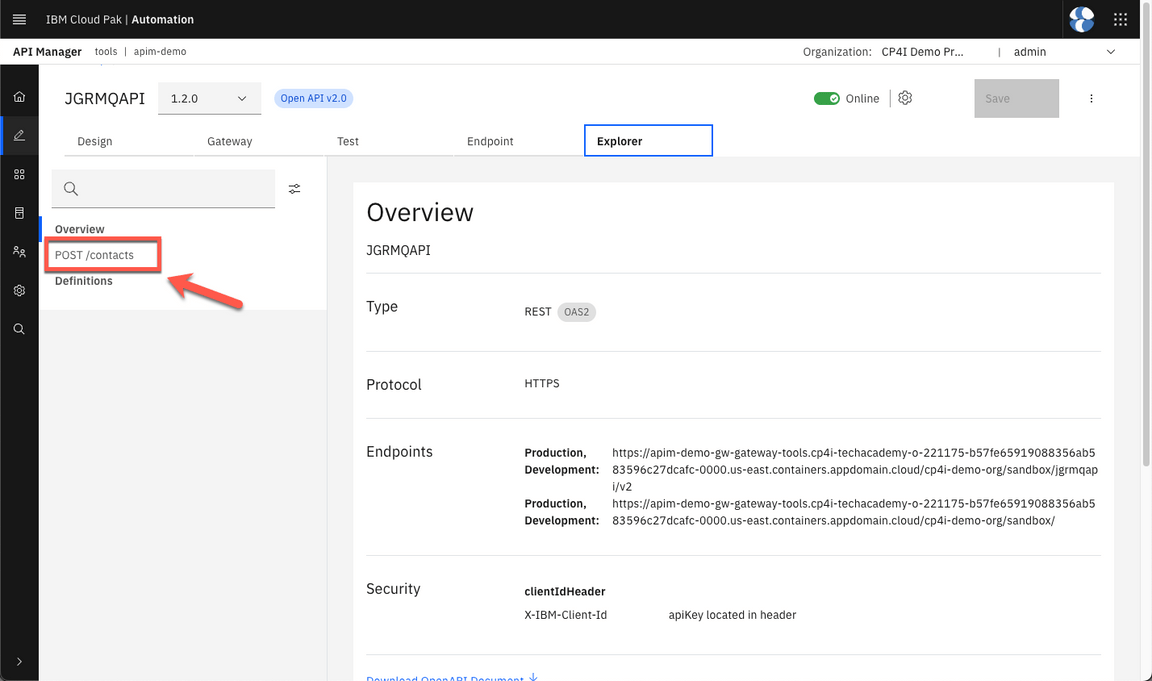Image resolution: width=1152 pixels, height=681 pixels.
Task: Expand the left sidebar with the chevron
Action: pos(19,661)
